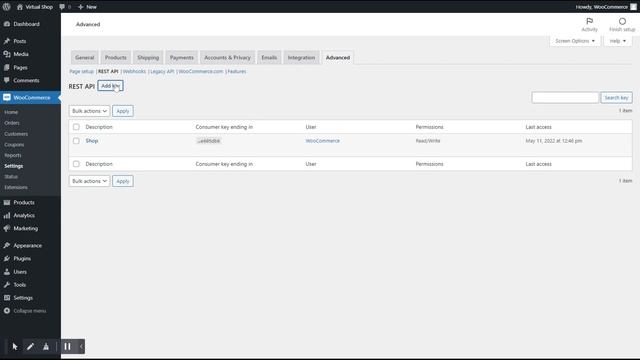Open the Media library icon

[7, 54]
